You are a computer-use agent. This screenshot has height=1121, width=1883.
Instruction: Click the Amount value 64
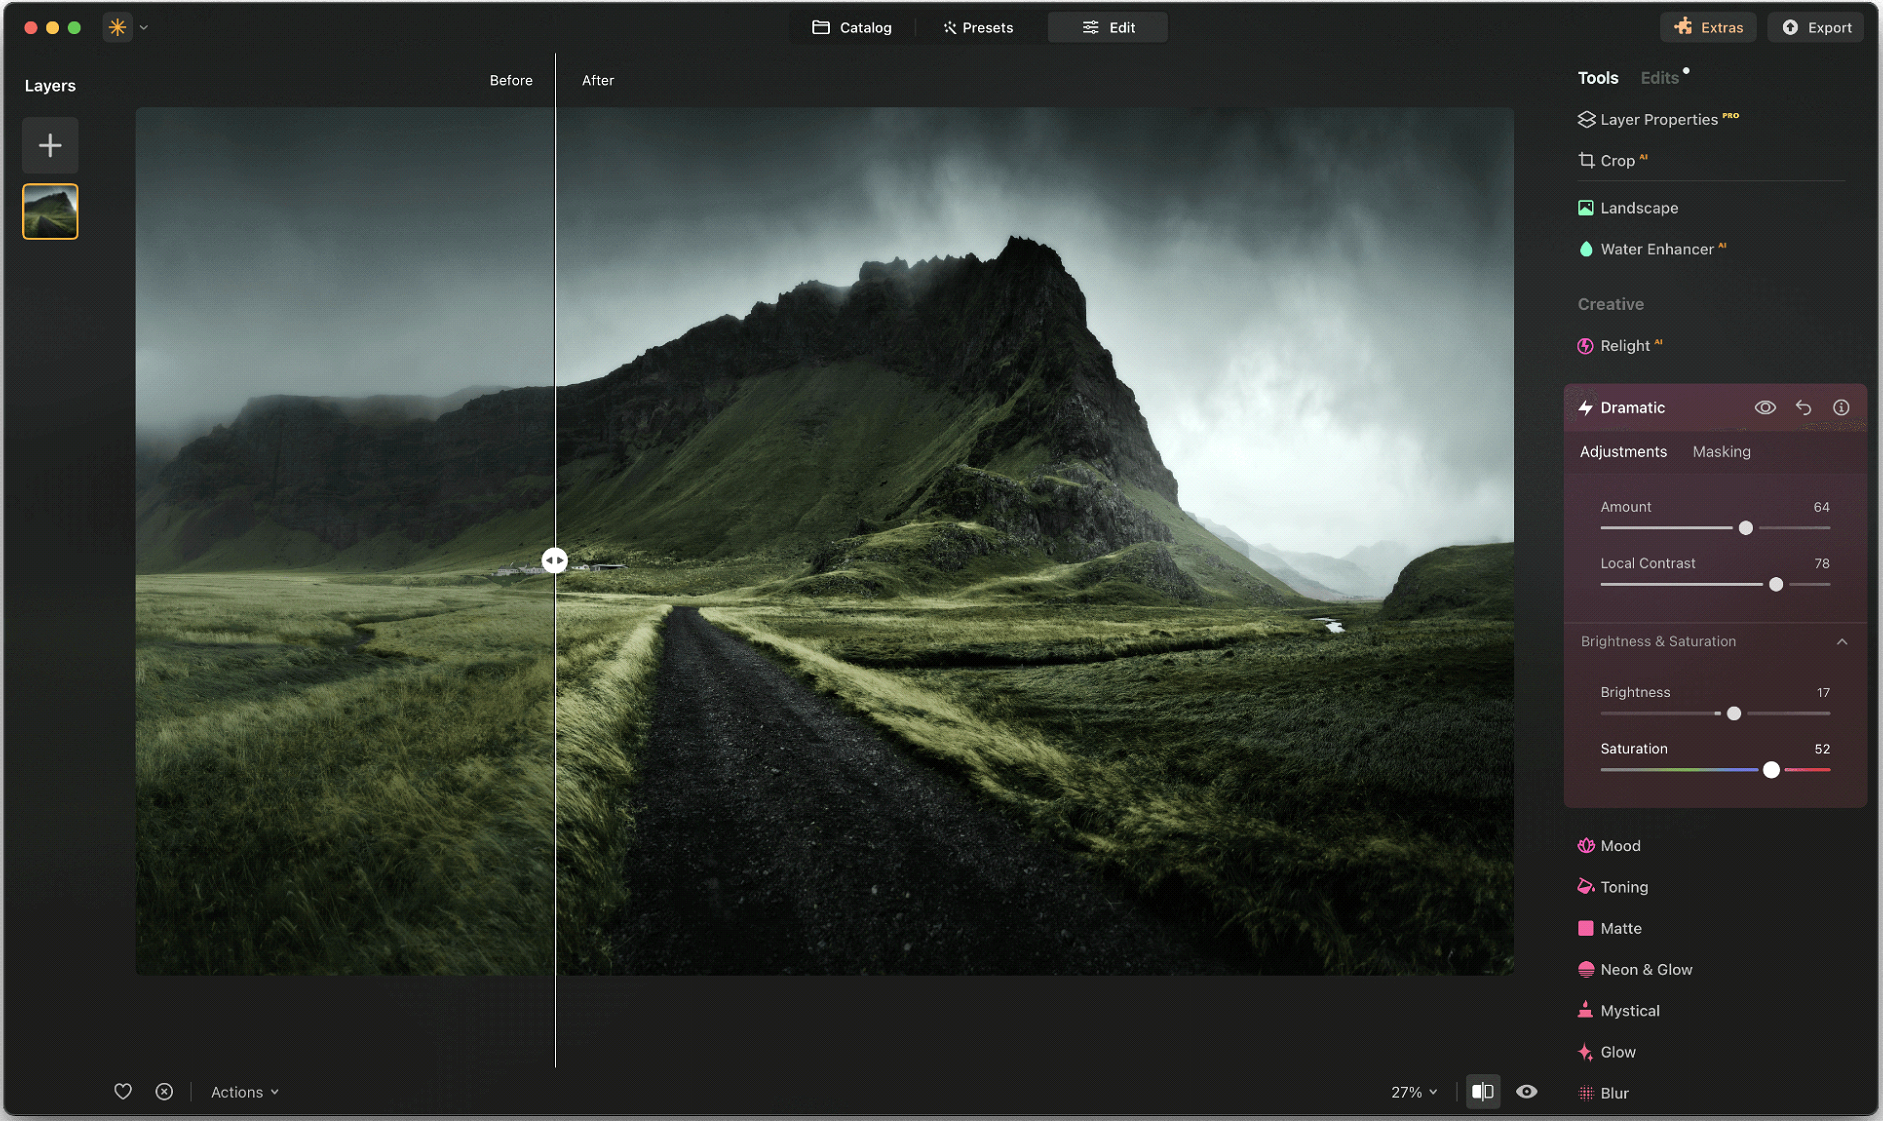tap(1821, 507)
